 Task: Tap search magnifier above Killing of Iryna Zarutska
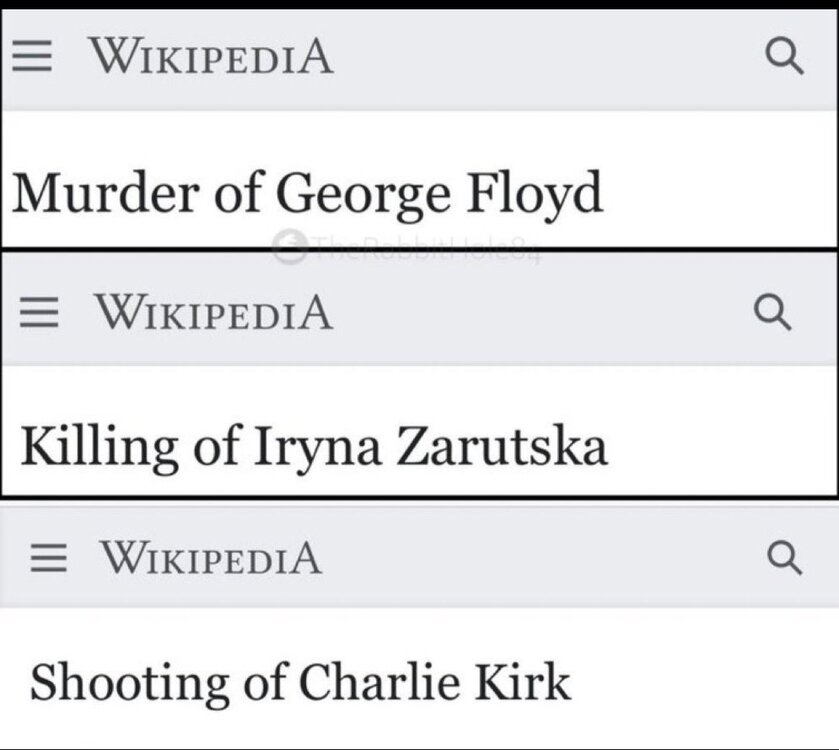tap(773, 312)
